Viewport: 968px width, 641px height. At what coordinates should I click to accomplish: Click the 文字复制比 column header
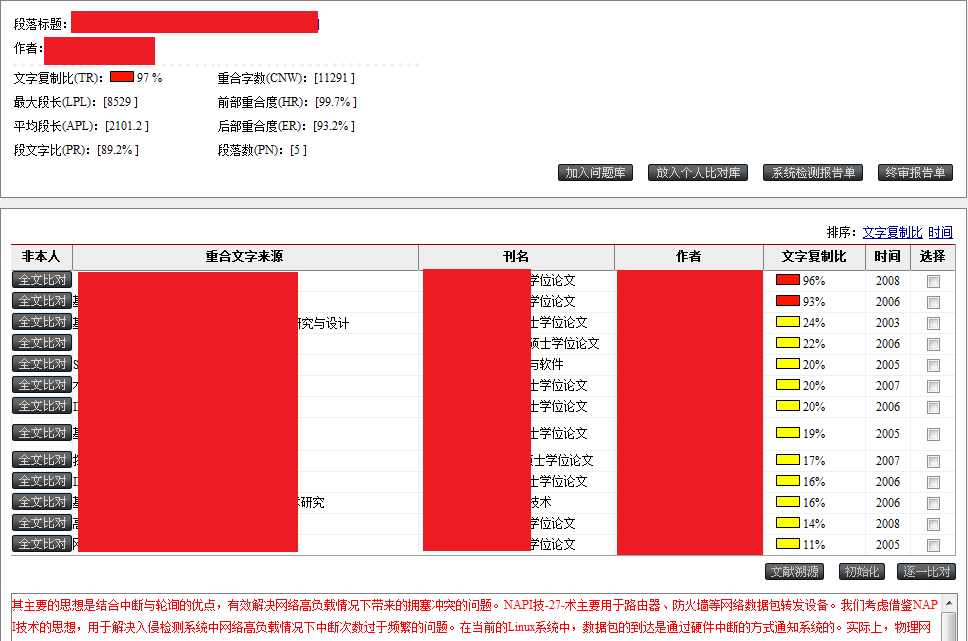(x=814, y=256)
